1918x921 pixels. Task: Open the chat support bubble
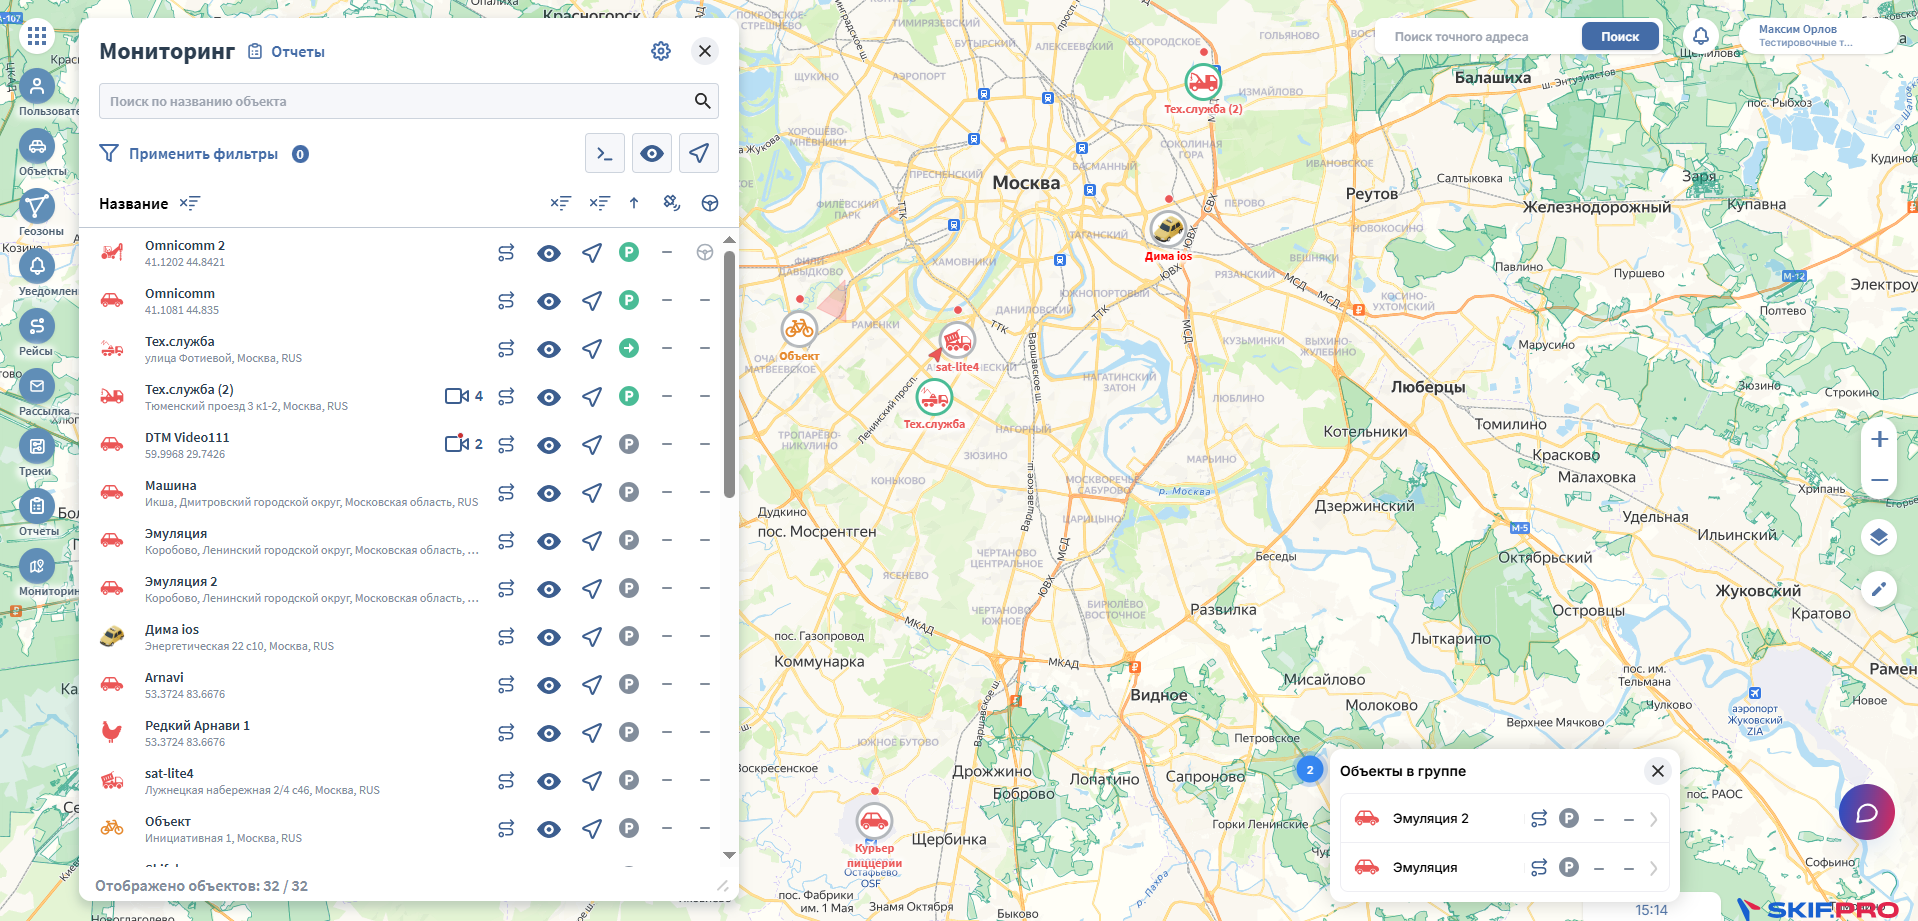[x=1867, y=812]
